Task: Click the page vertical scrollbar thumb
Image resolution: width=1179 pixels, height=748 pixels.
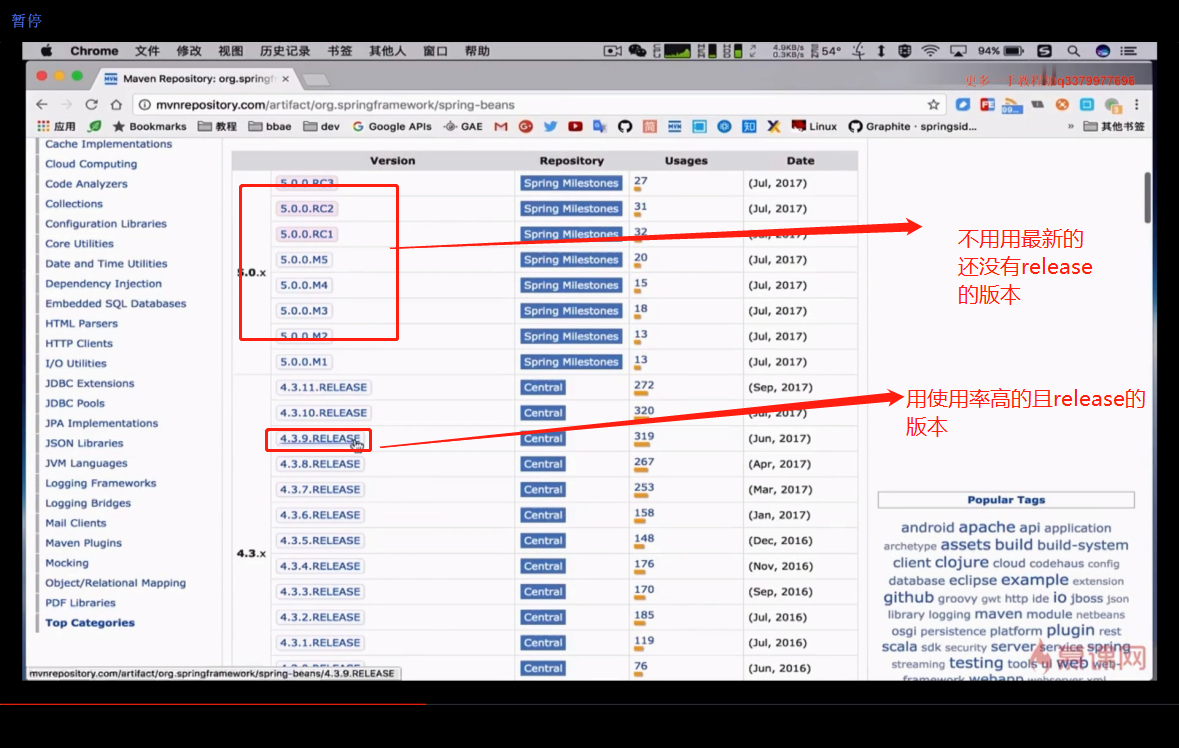Action: point(1147,198)
